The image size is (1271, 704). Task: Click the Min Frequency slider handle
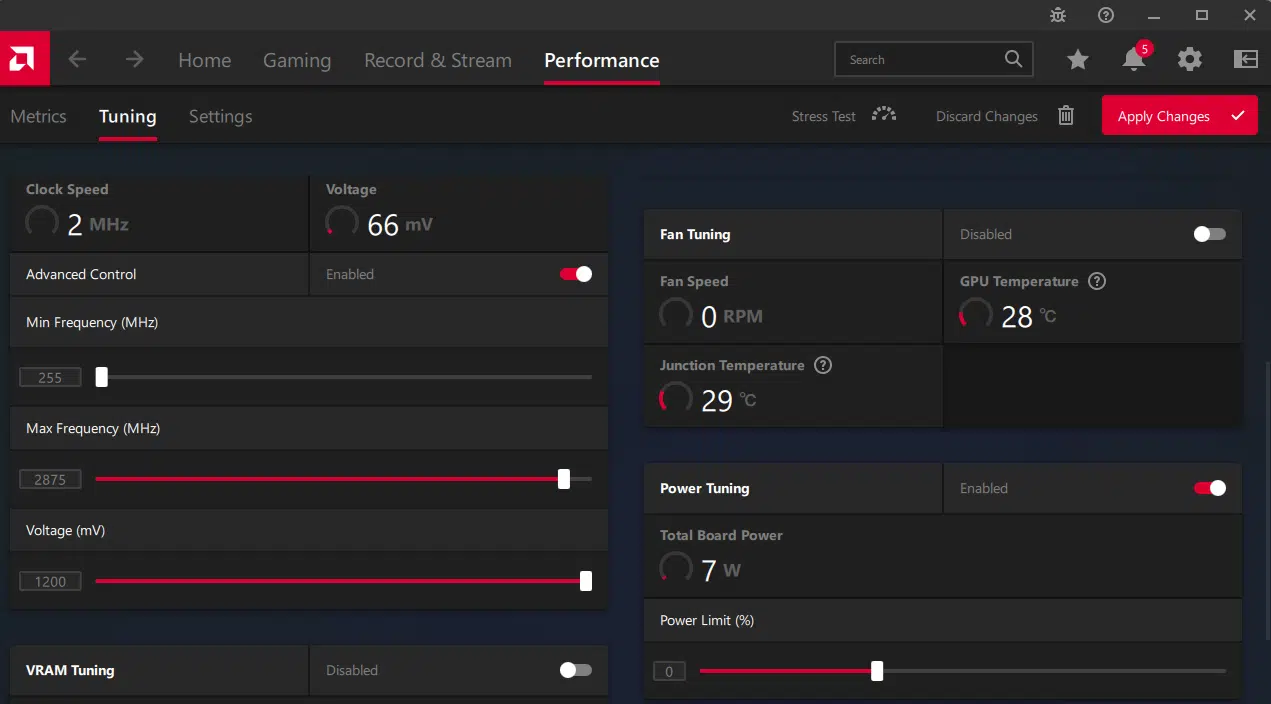tap(101, 377)
